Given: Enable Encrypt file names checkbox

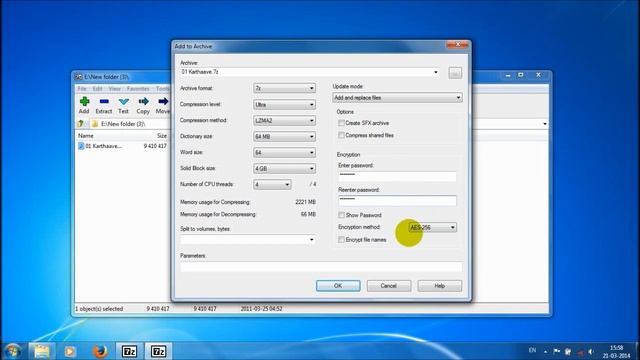Looking at the screenshot, I should 341,240.
